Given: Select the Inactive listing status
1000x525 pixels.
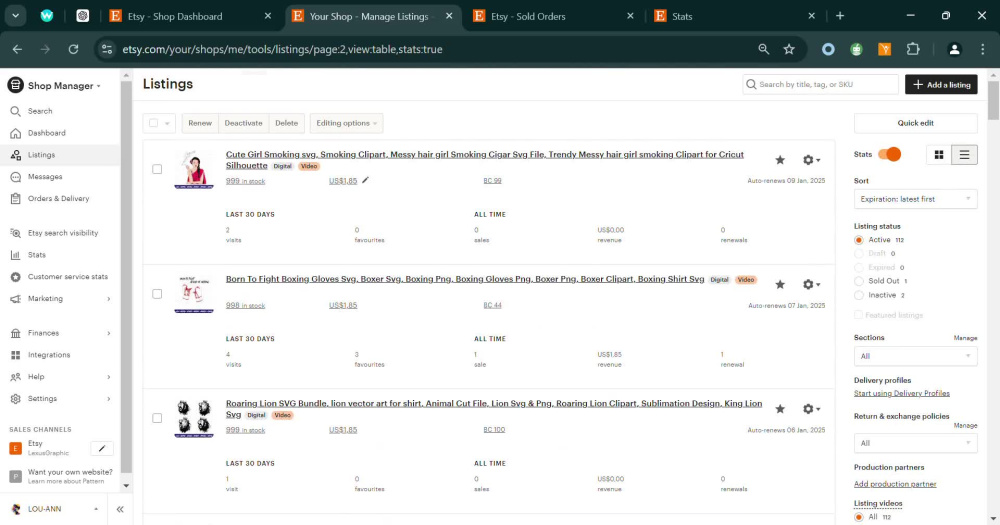Looking at the screenshot, I should click(858, 295).
